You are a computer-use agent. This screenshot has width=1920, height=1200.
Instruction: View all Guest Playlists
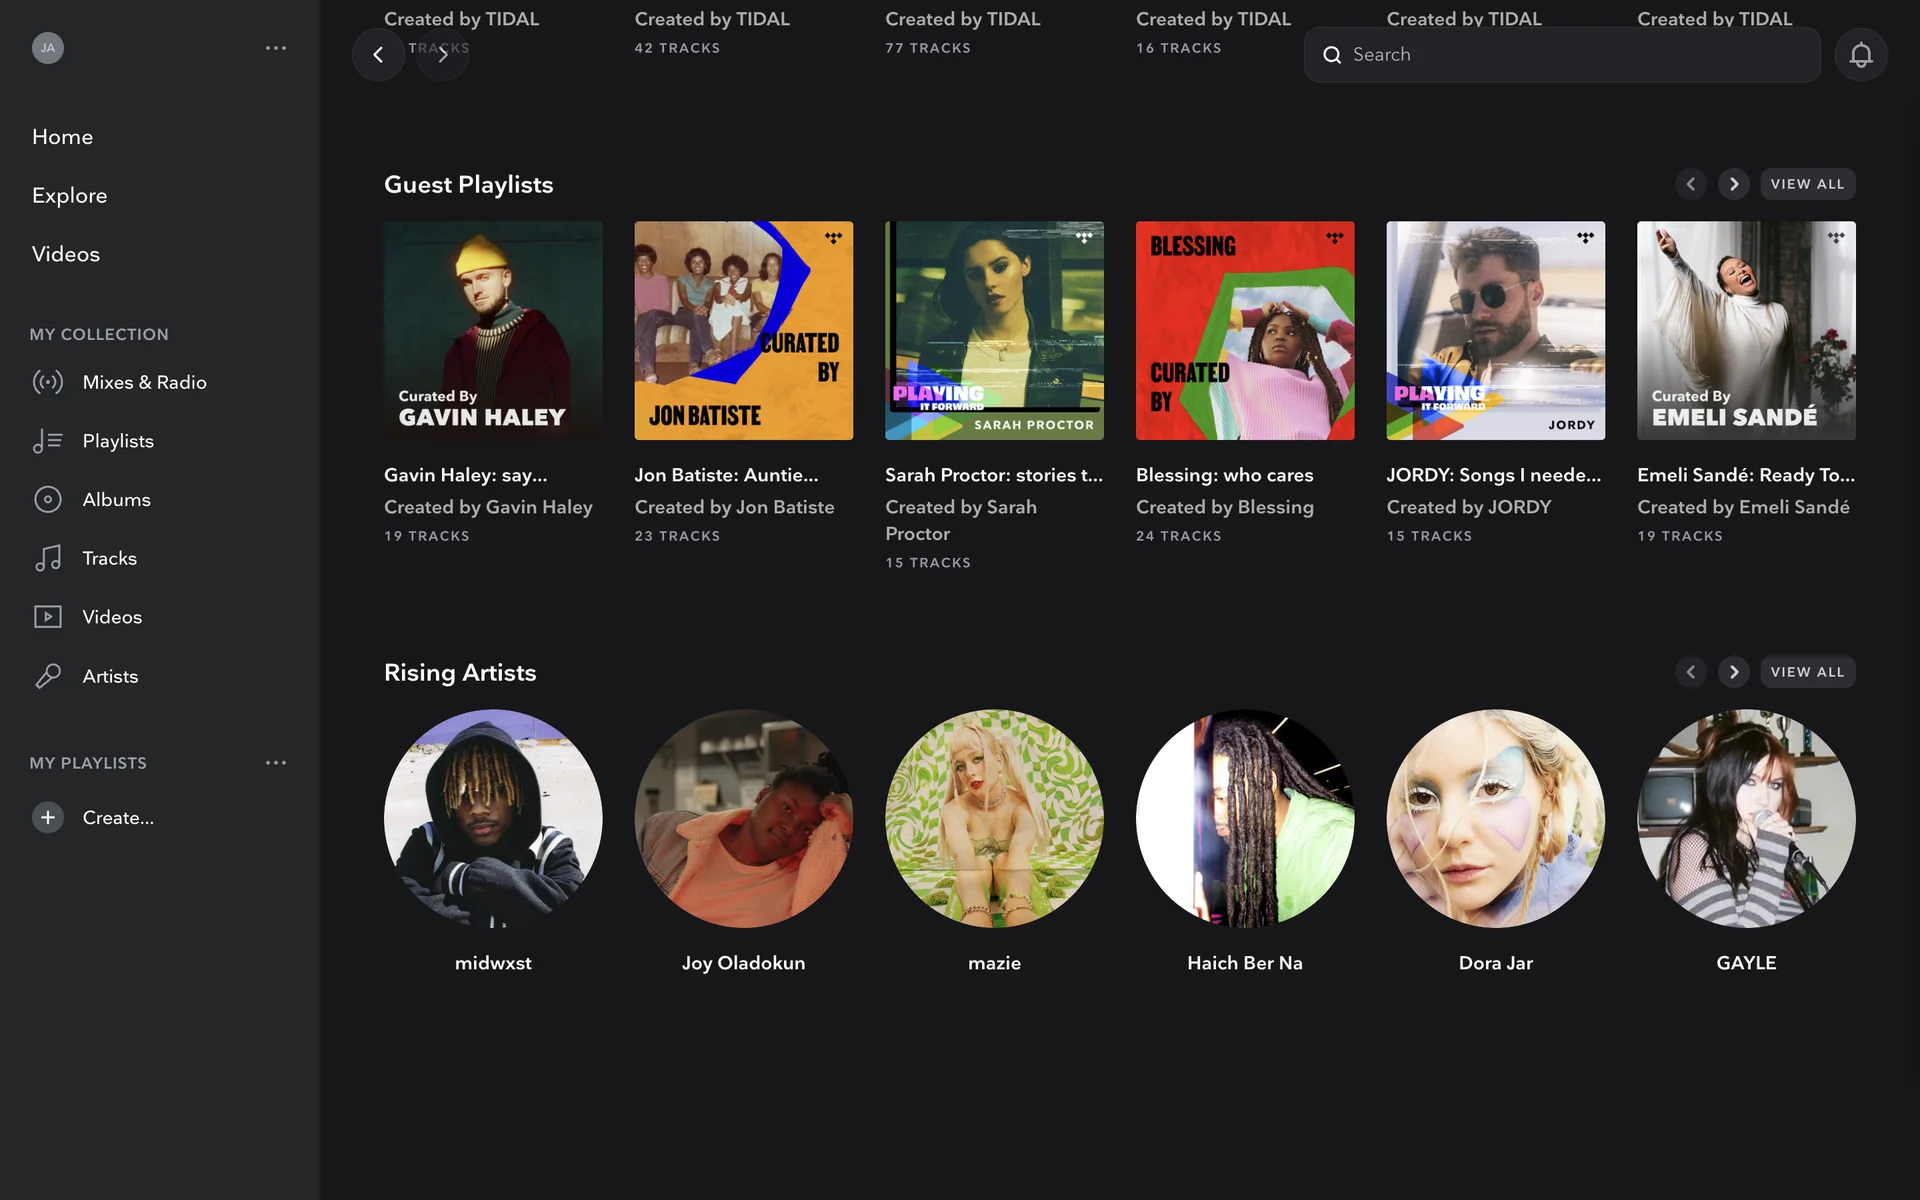(x=1807, y=184)
